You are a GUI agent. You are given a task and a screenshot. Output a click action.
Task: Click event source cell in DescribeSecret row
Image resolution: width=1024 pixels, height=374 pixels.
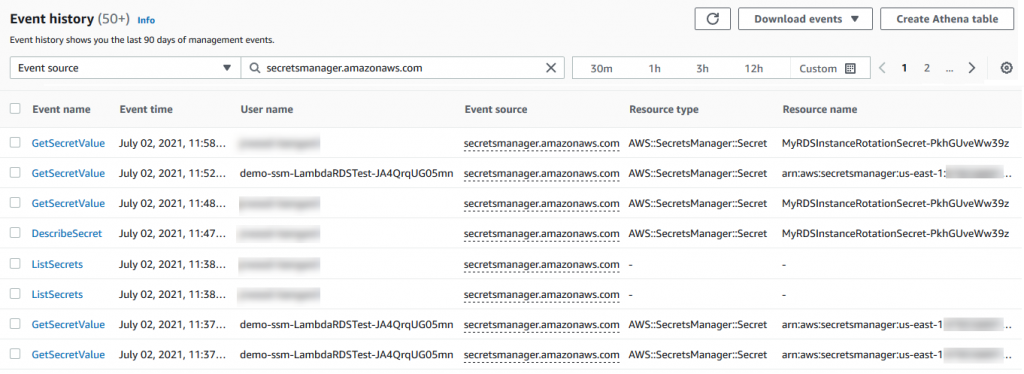click(541, 233)
